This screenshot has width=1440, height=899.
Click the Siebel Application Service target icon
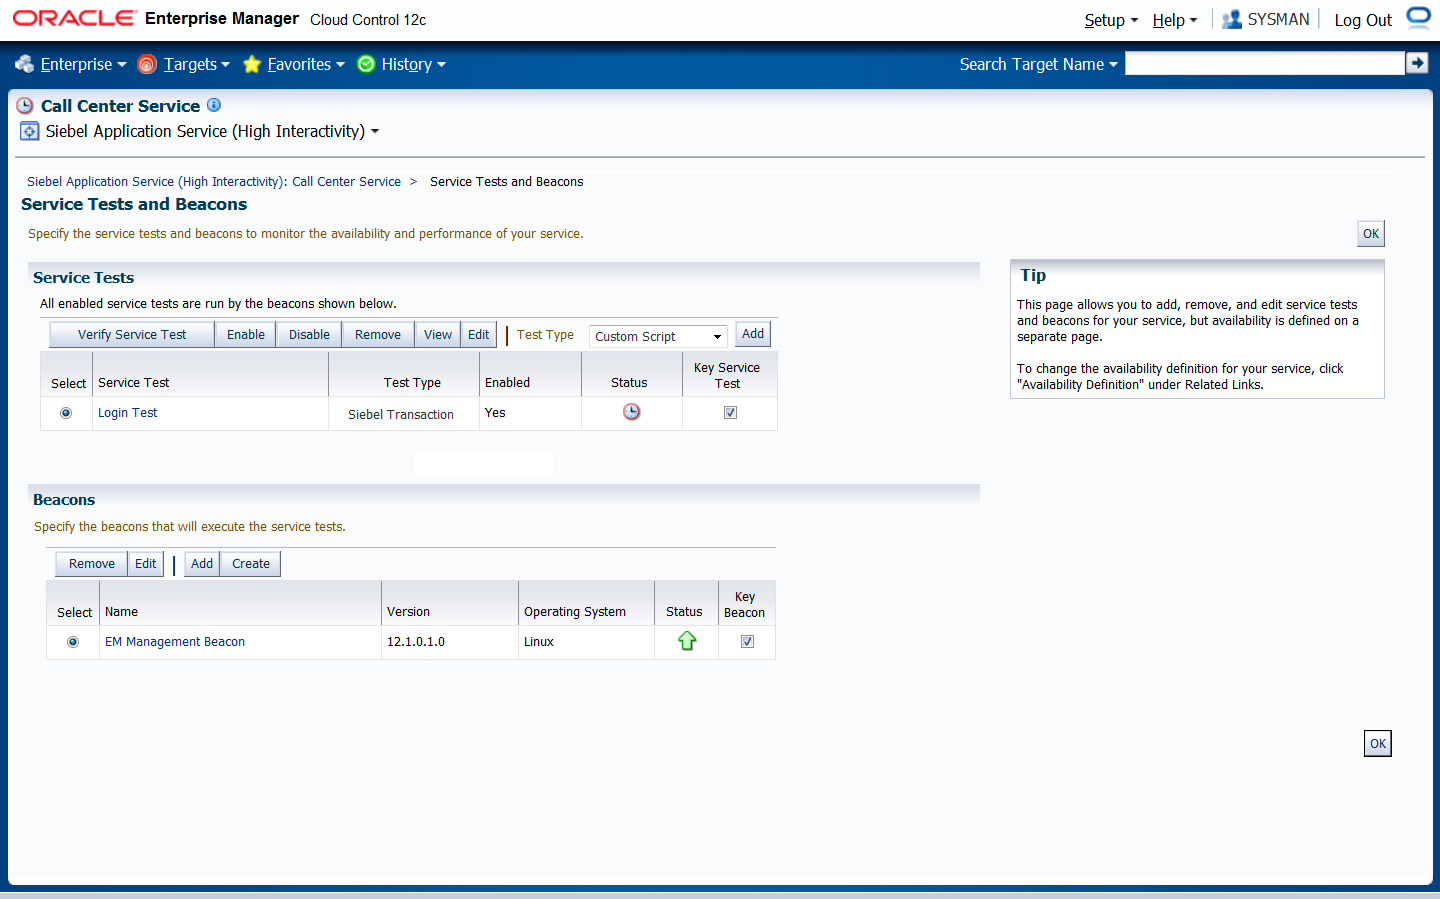pyautogui.click(x=30, y=132)
